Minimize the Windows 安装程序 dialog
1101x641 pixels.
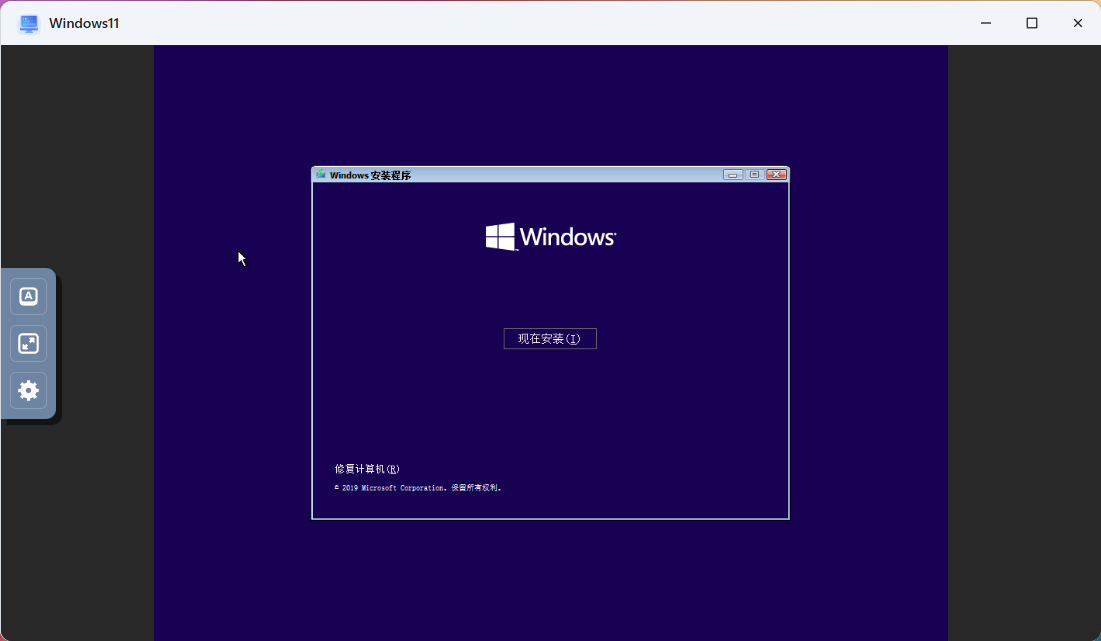point(732,175)
